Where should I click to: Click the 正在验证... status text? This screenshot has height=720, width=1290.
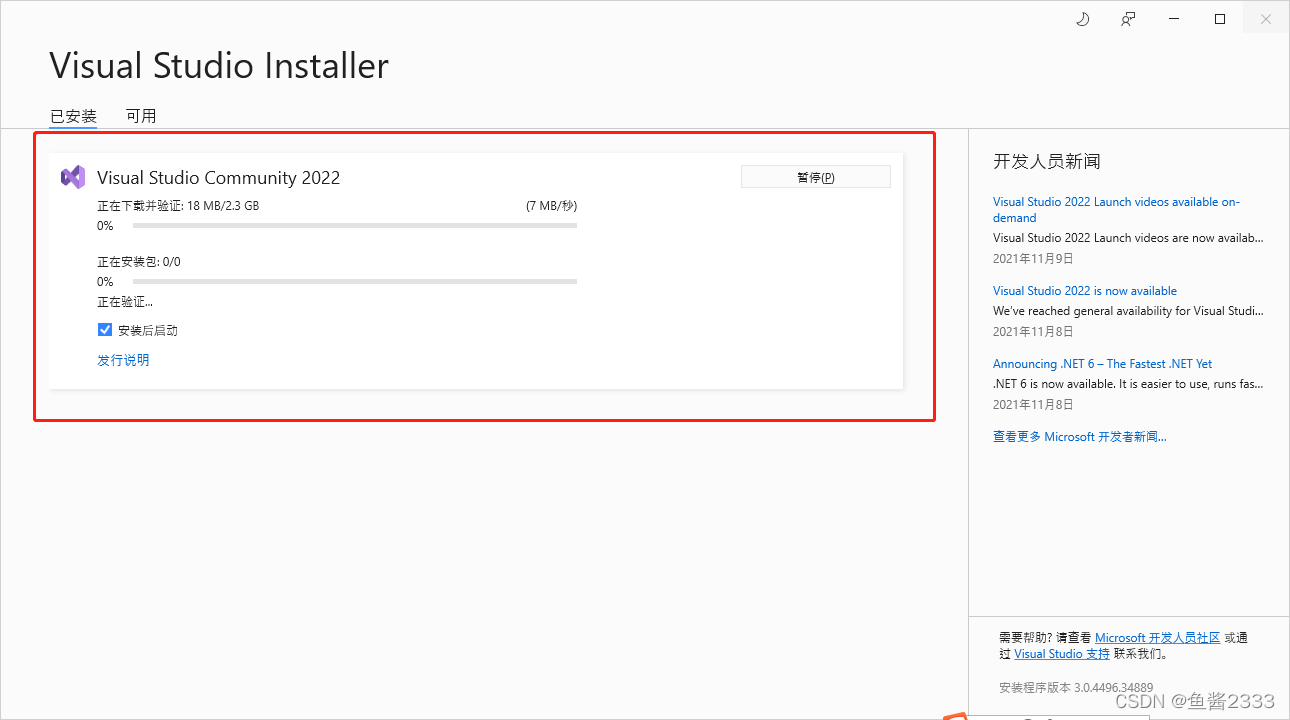click(125, 302)
